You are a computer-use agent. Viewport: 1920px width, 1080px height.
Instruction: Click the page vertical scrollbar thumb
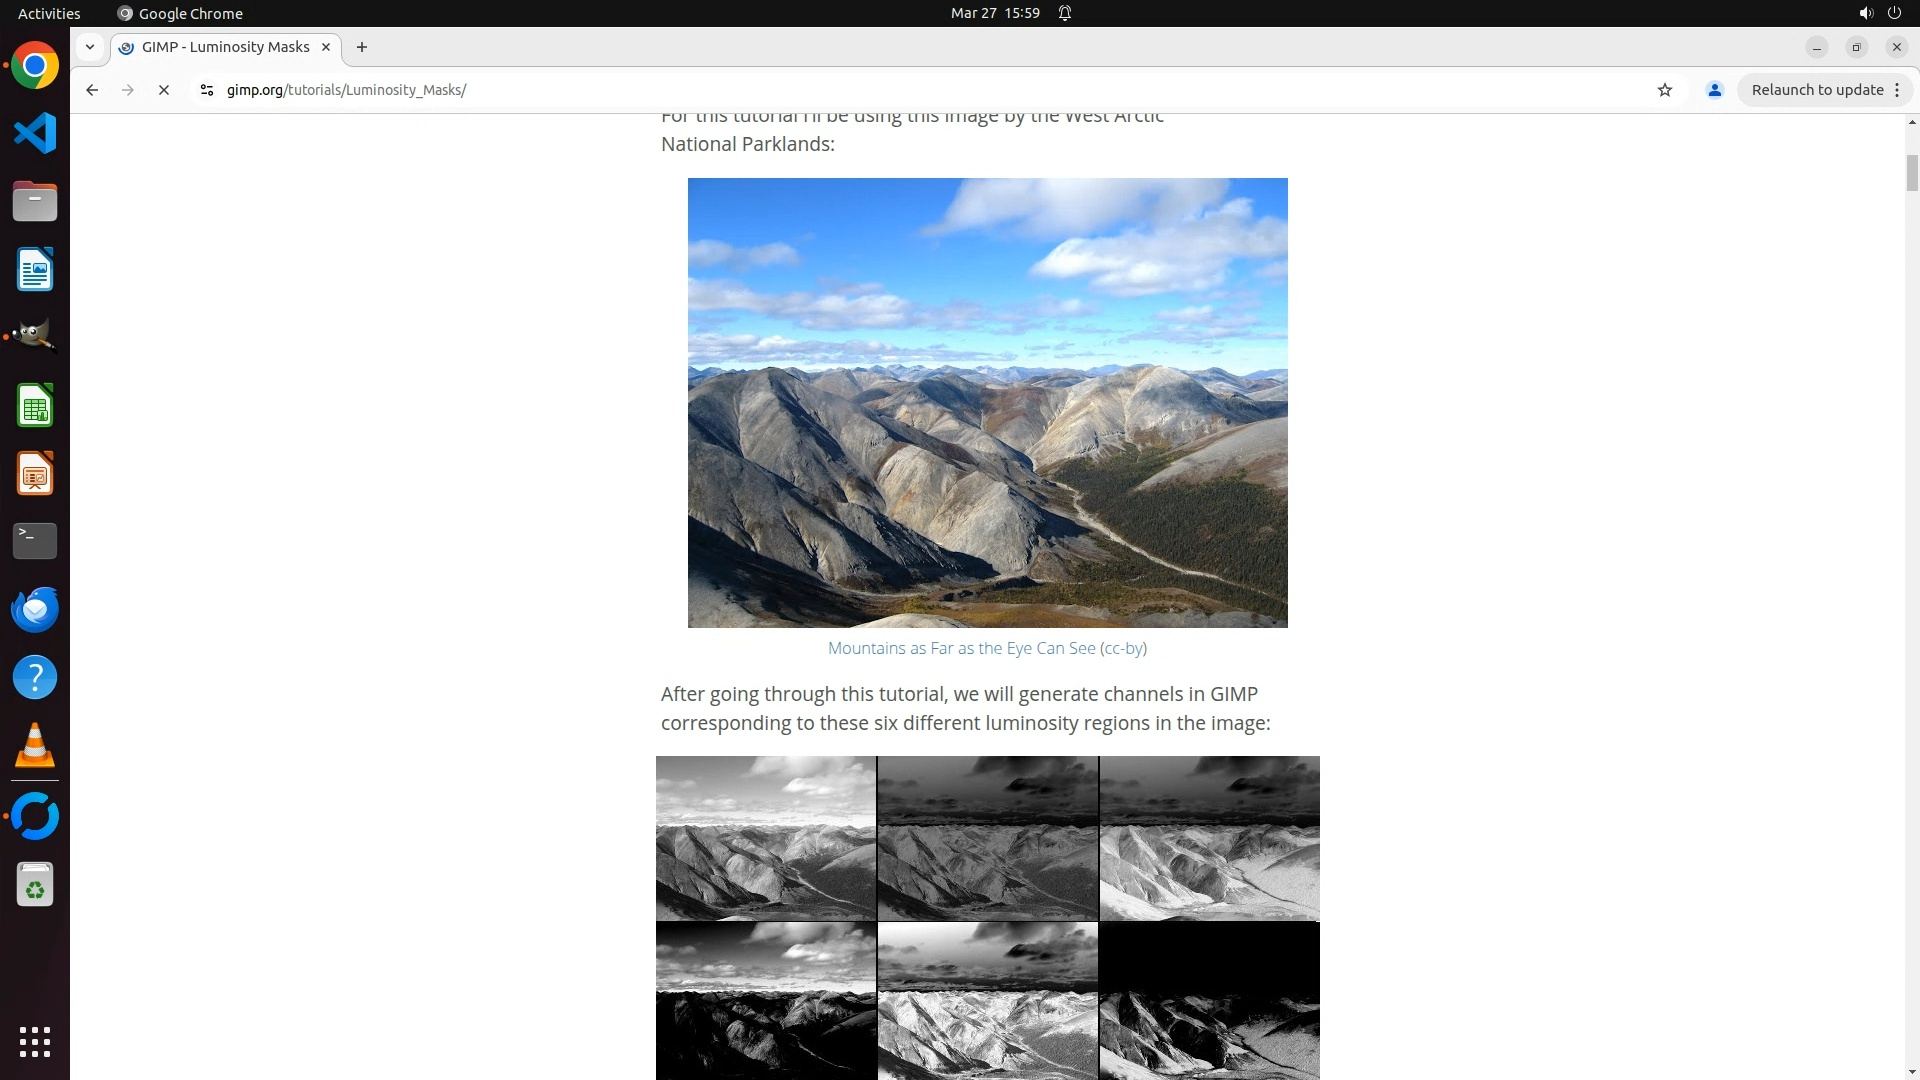click(1912, 172)
